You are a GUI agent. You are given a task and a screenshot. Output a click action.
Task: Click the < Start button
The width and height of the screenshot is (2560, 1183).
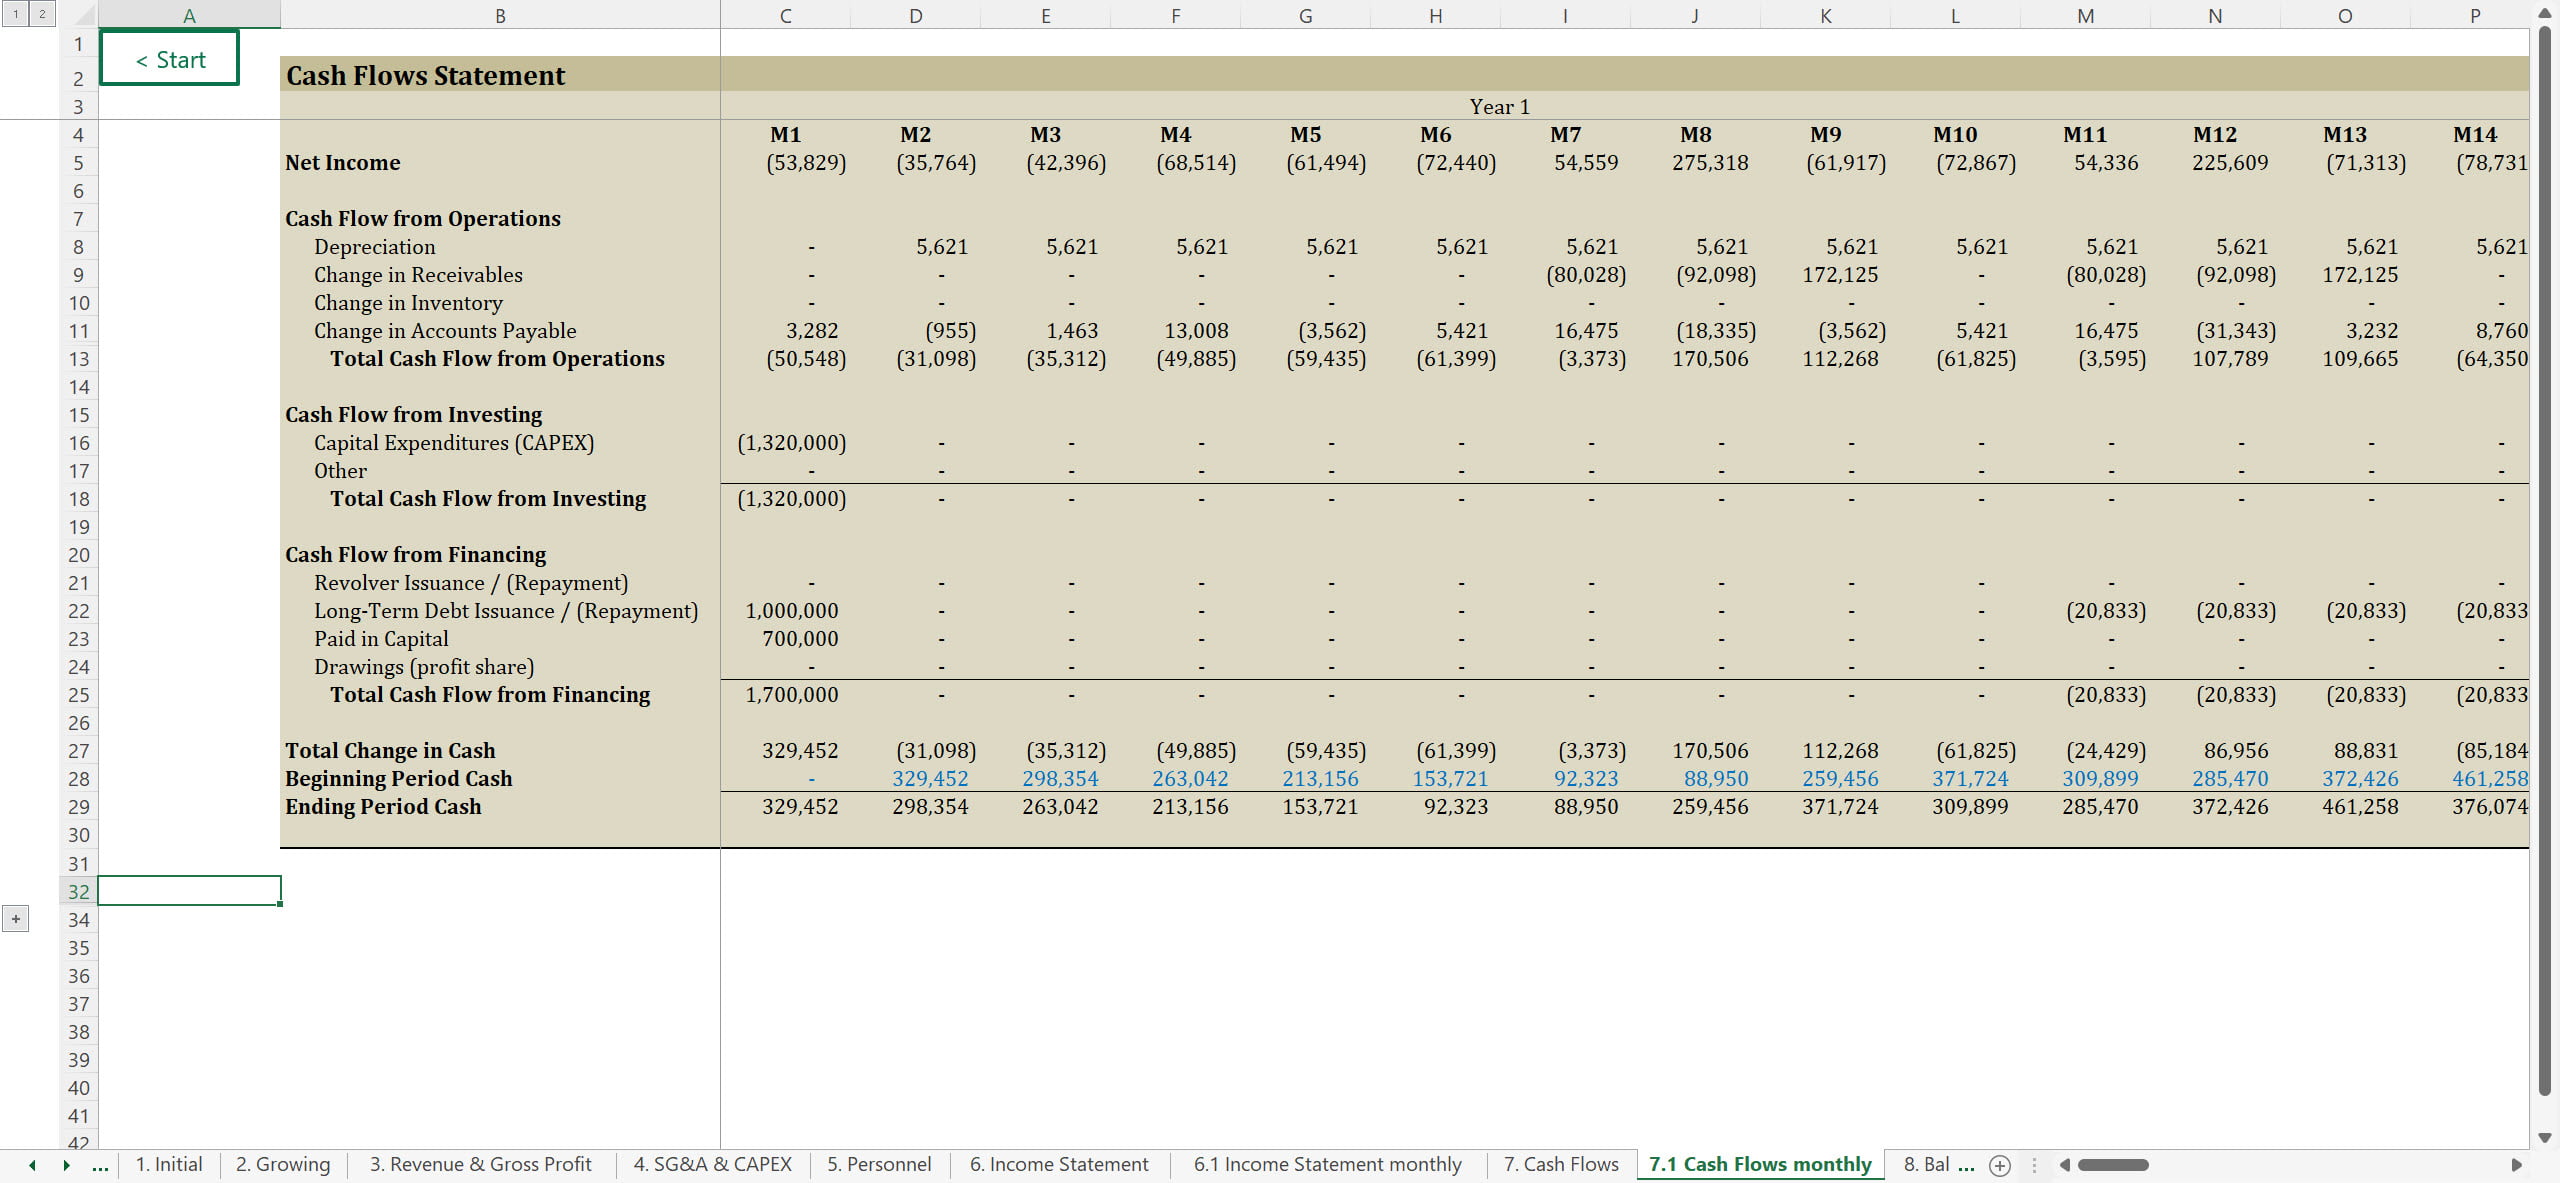coord(170,59)
